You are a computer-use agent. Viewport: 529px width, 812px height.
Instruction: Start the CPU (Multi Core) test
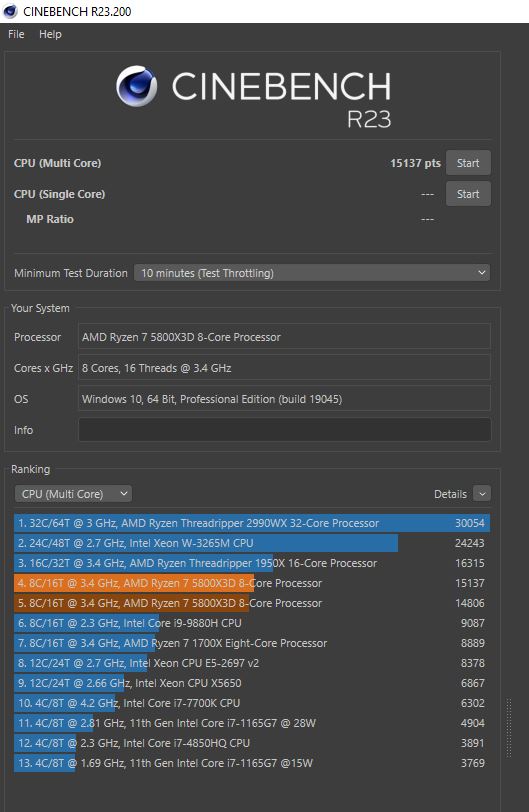click(x=468, y=163)
